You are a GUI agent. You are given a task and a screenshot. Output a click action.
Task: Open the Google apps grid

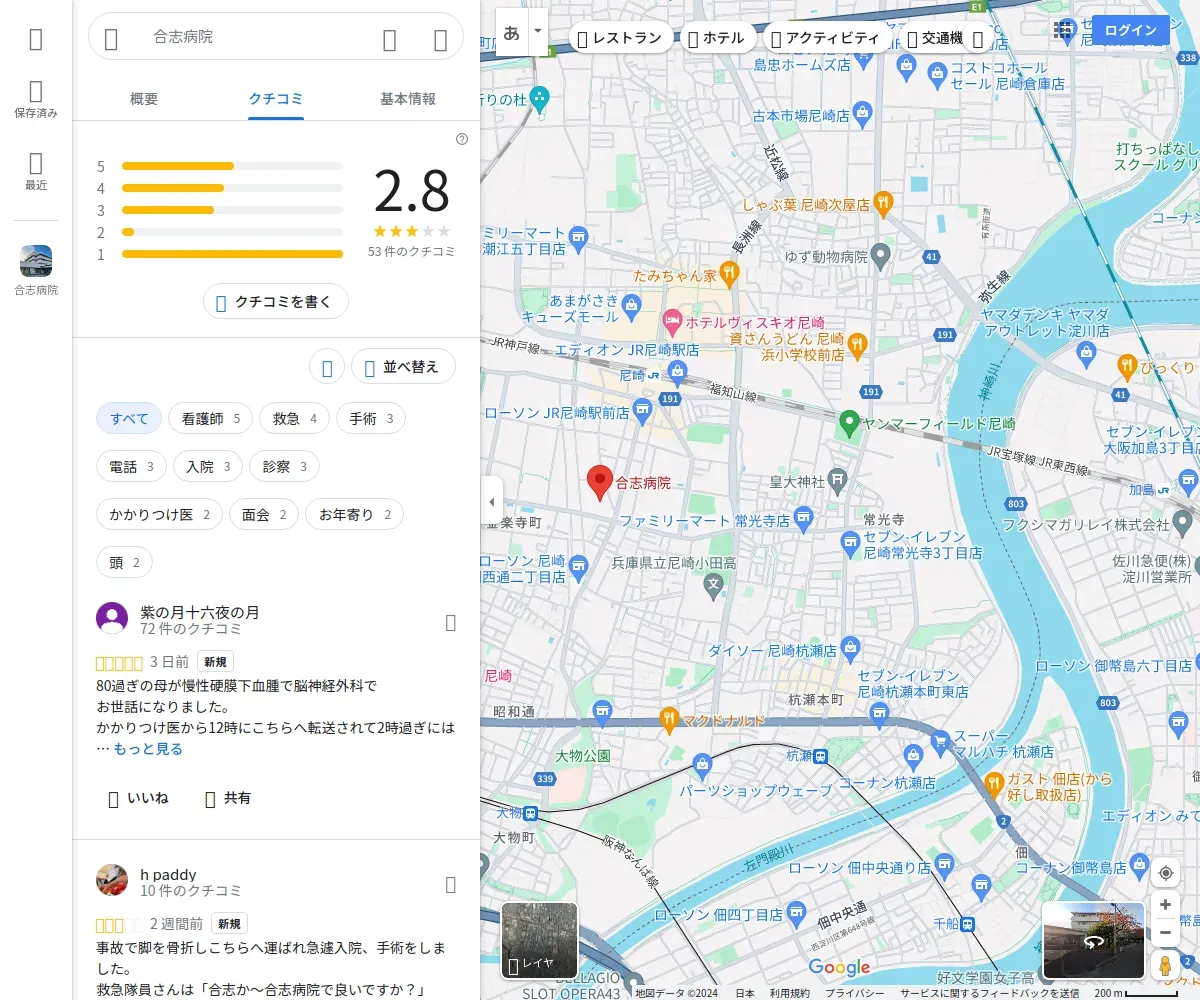[1065, 31]
